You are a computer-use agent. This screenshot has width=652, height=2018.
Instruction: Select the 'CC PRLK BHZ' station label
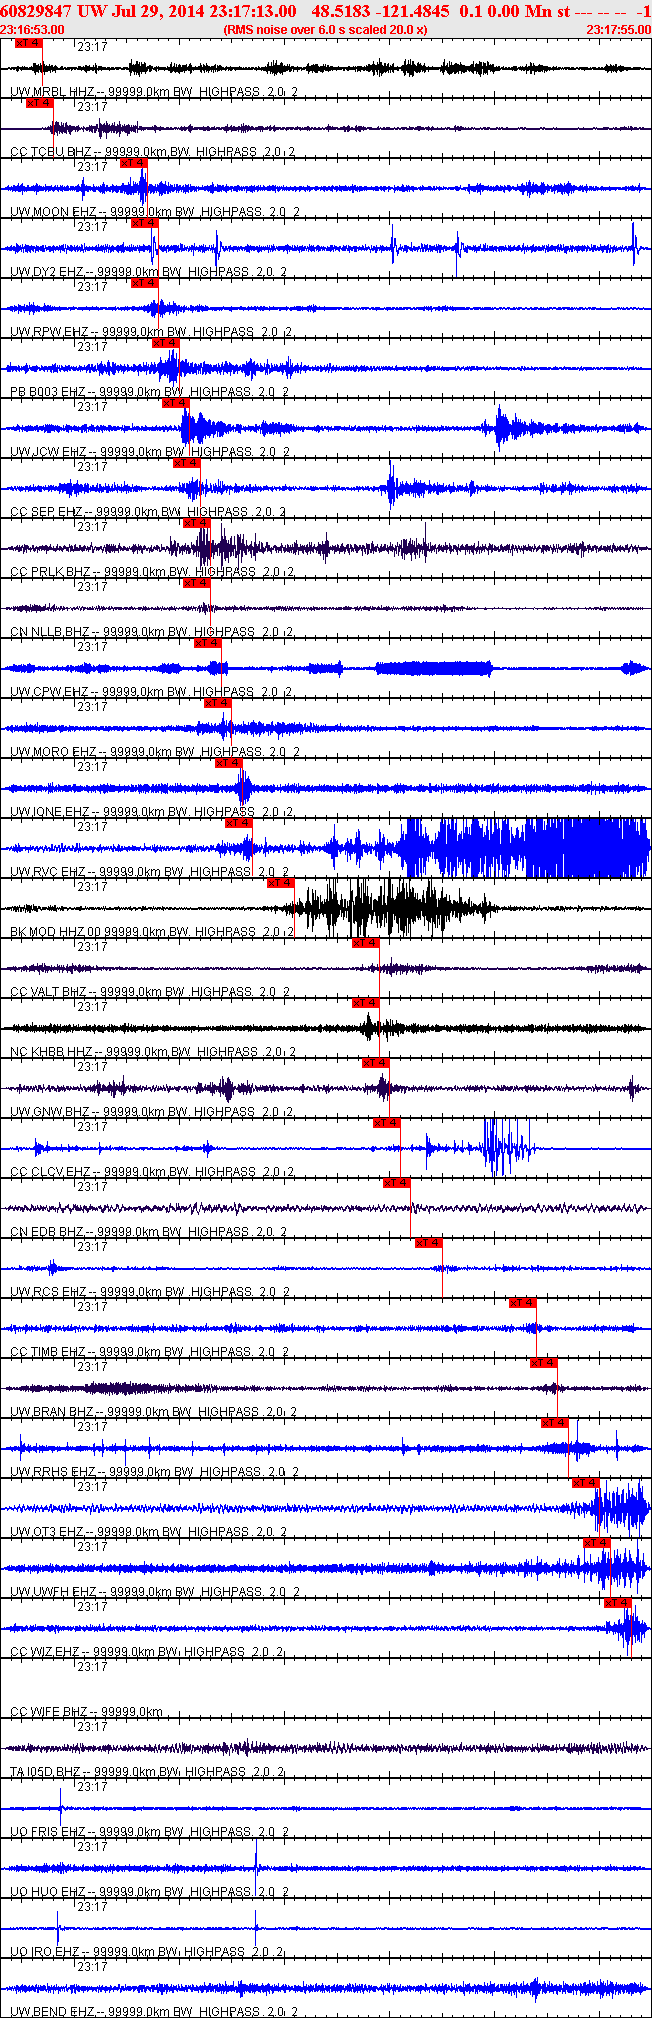[x=50, y=572]
